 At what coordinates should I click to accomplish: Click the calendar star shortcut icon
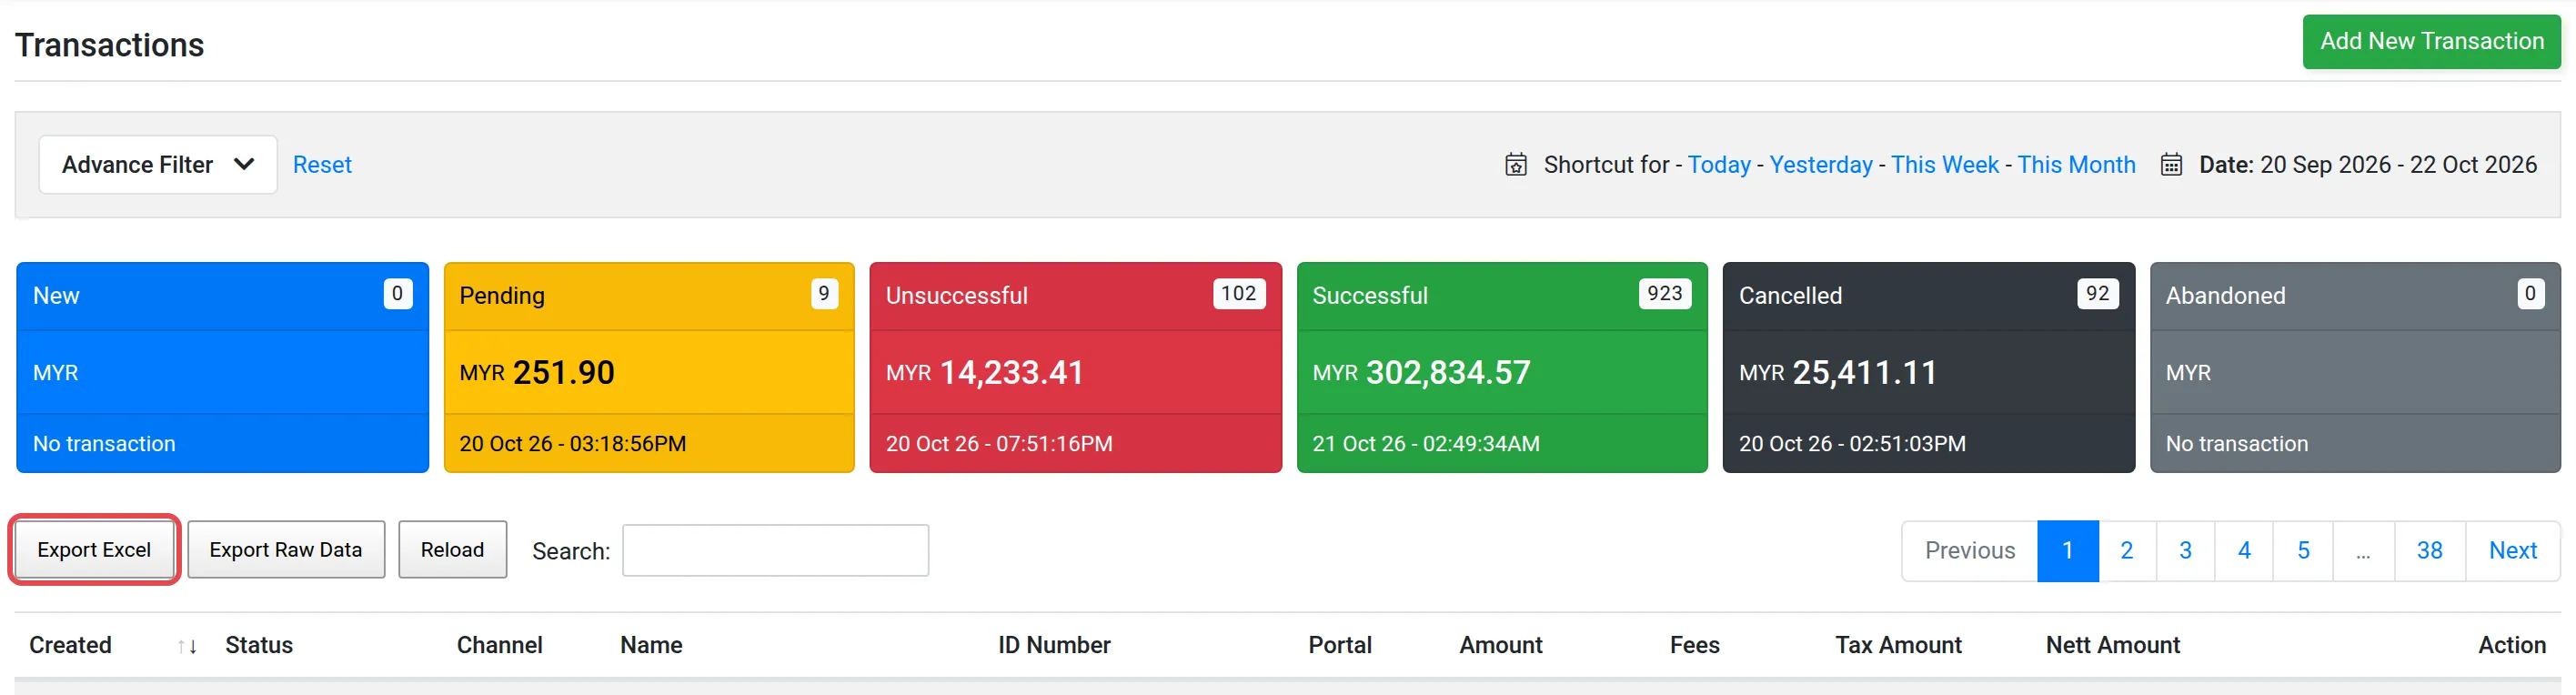tap(1516, 165)
